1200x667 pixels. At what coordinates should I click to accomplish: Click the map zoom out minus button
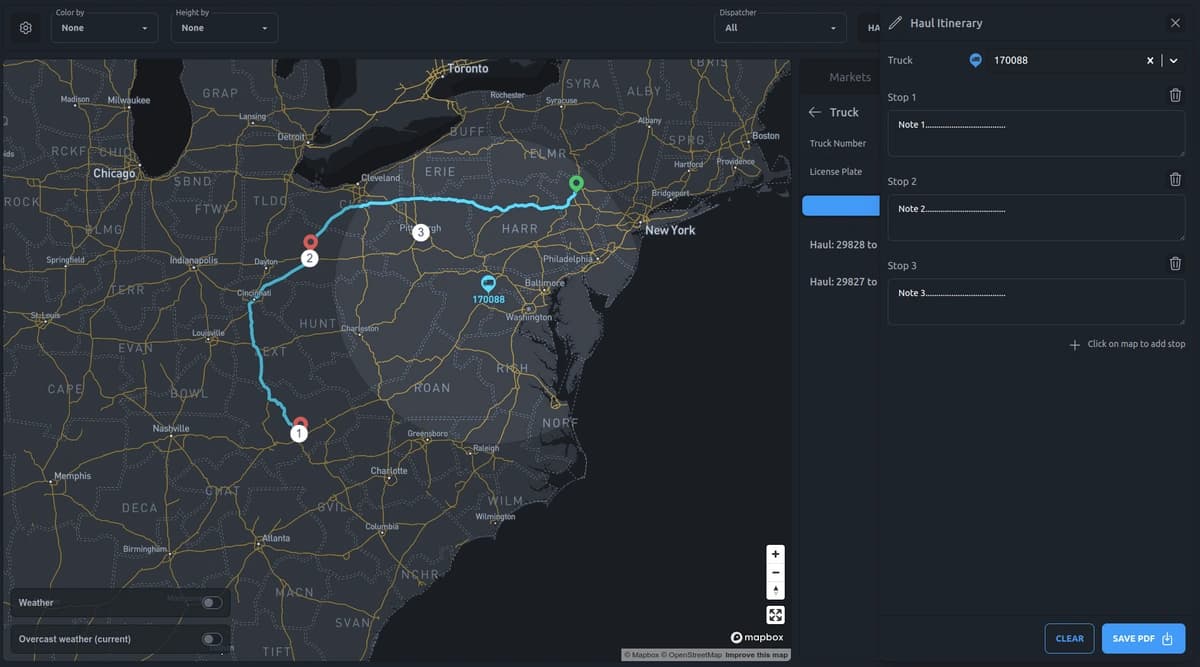point(776,572)
